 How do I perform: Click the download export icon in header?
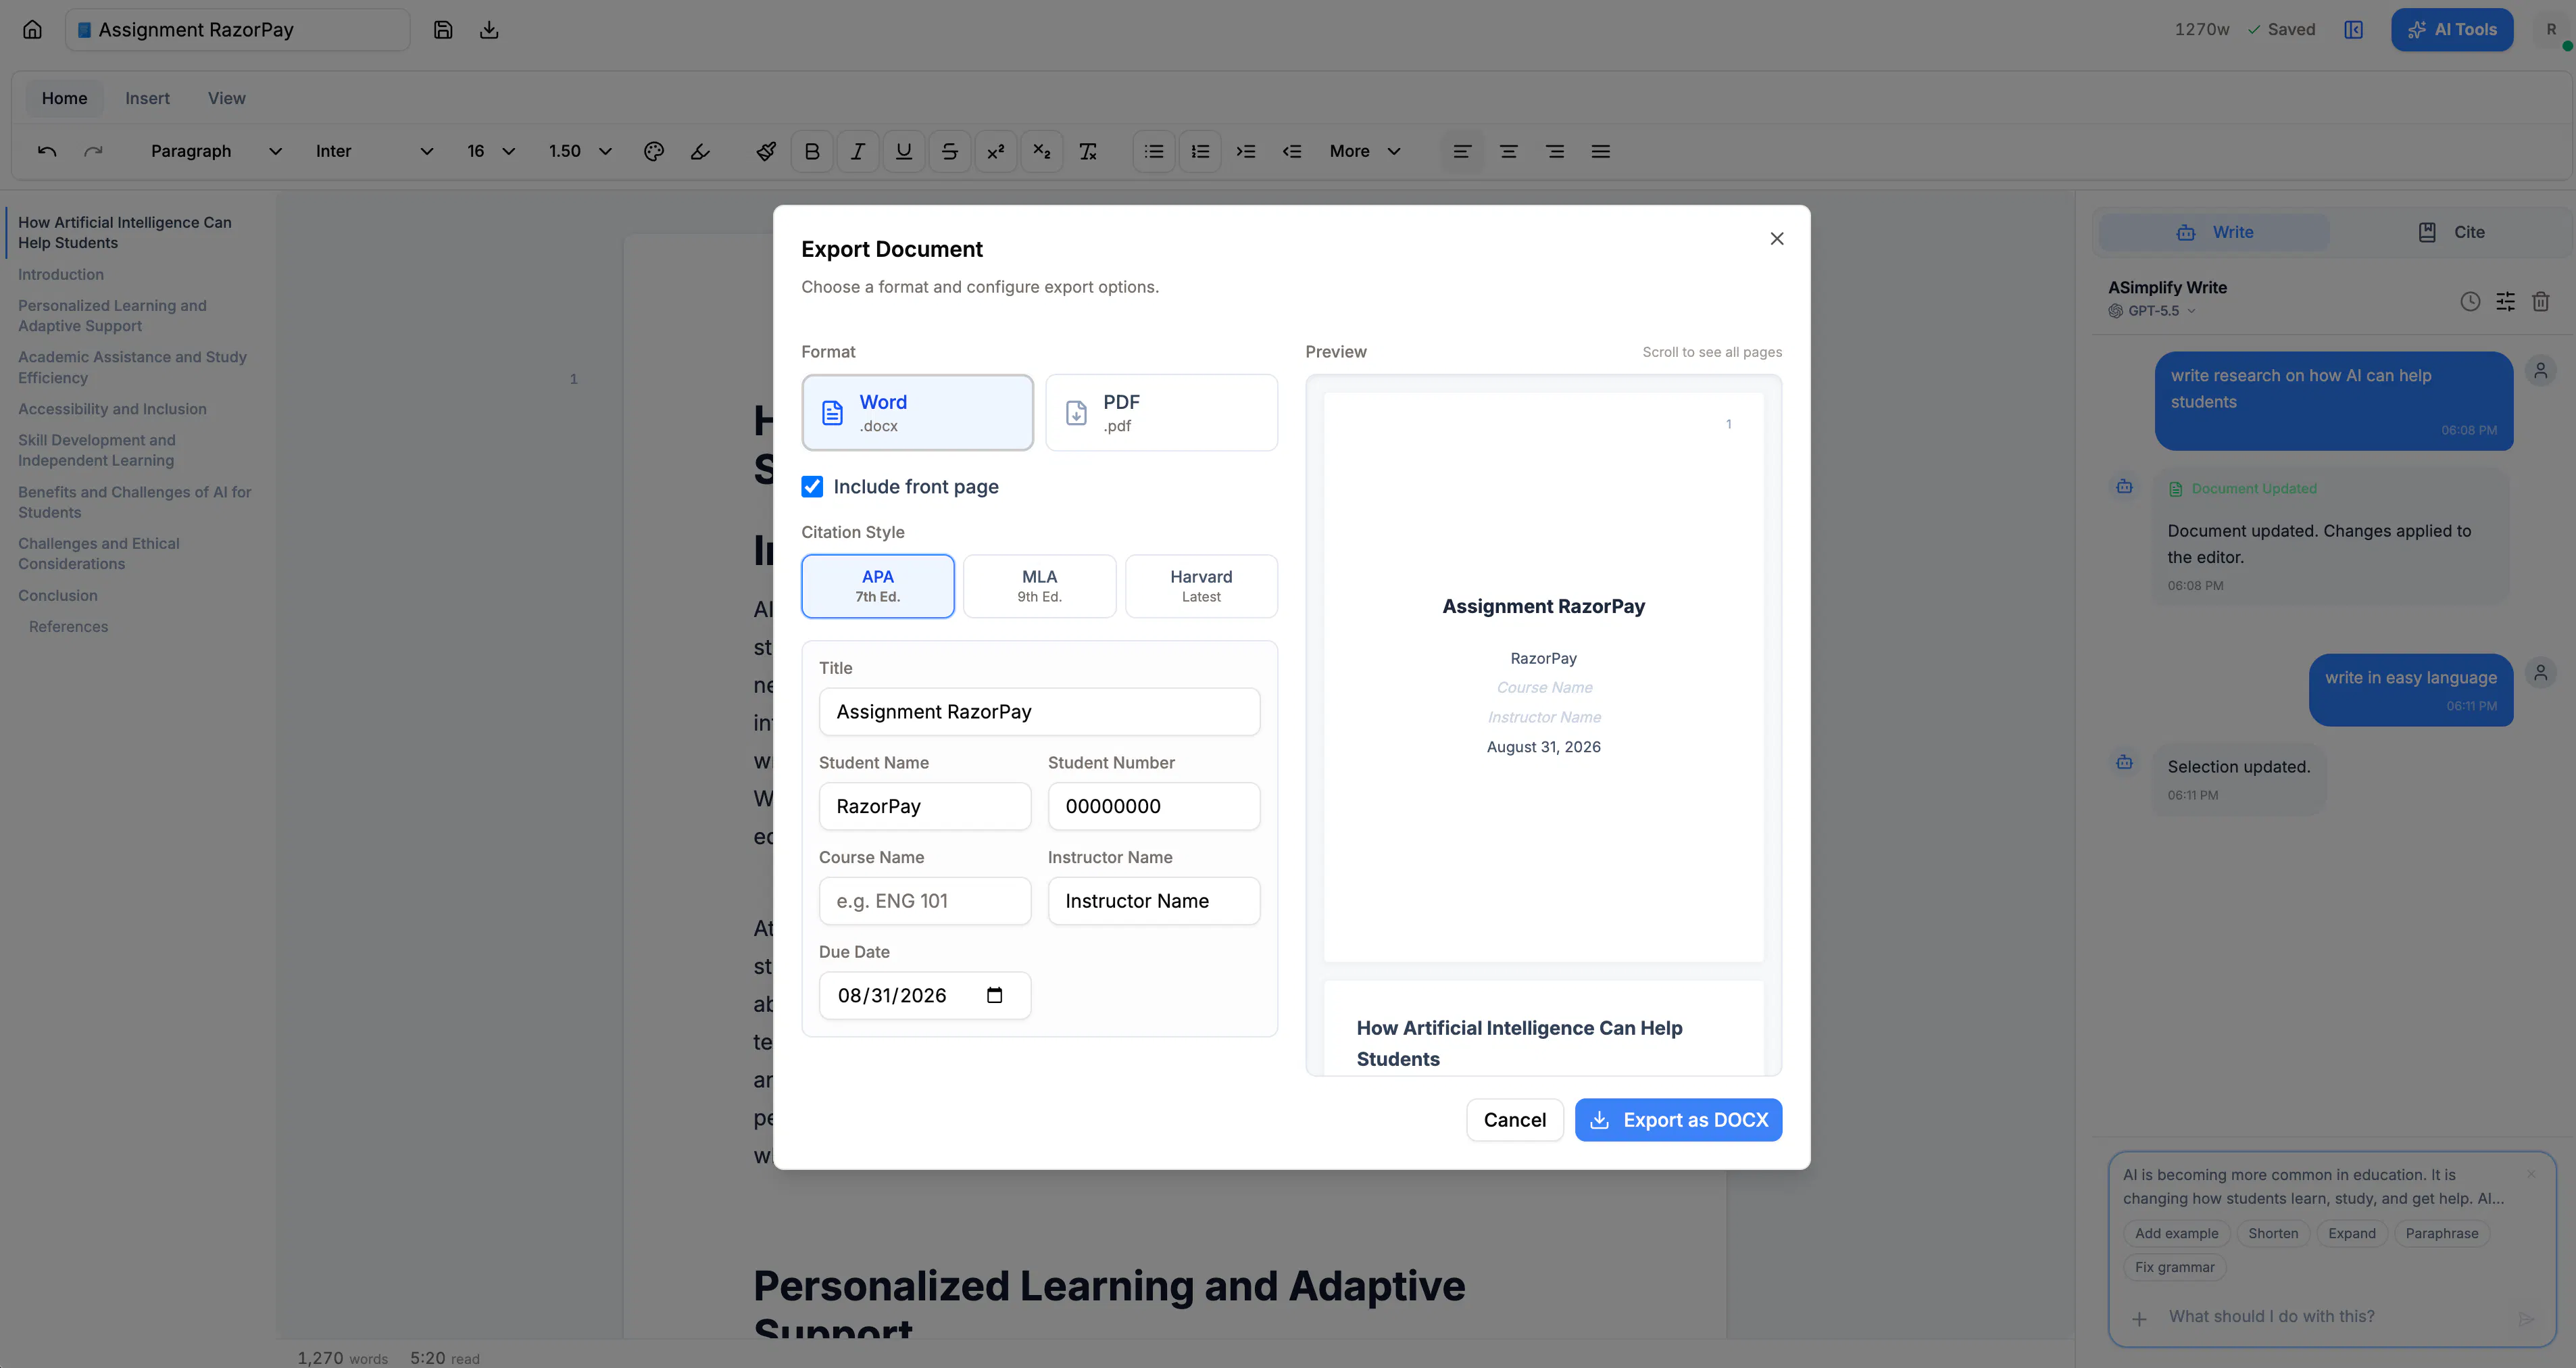tap(489, 30)
